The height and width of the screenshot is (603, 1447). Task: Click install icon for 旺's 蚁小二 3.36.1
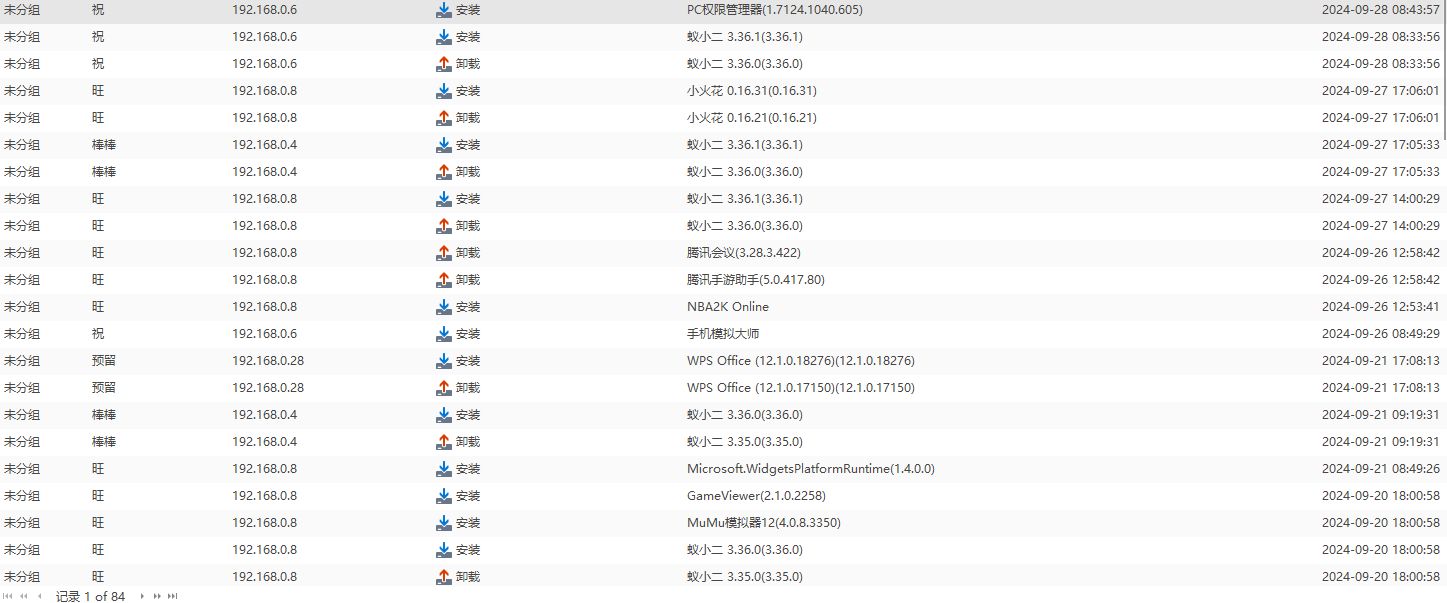click(444, 199)
